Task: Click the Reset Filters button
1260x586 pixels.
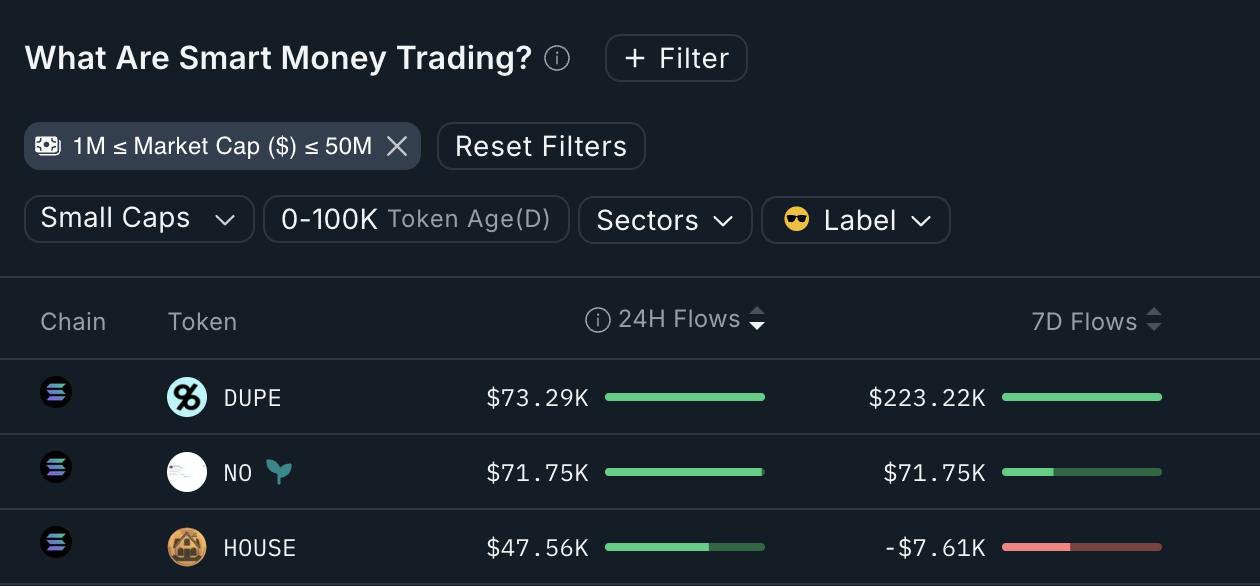Action: (541, 146)
